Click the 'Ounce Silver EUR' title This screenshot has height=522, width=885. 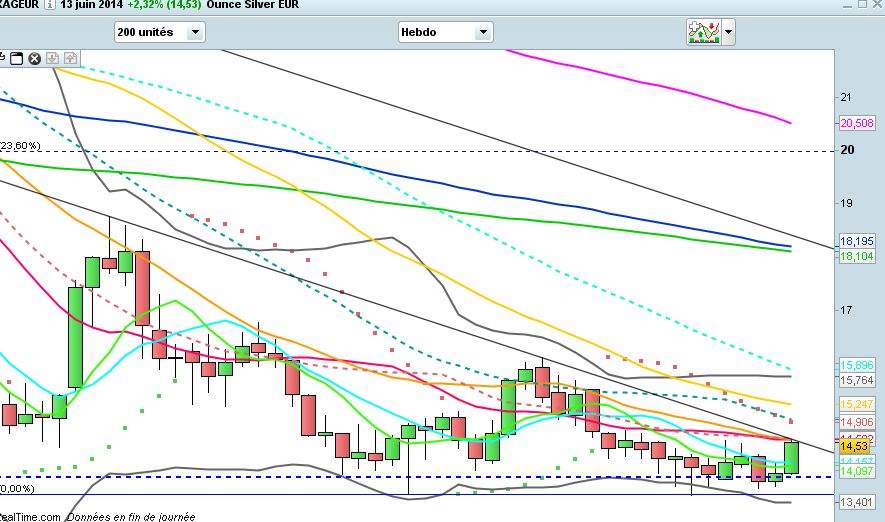pos(253,5)
